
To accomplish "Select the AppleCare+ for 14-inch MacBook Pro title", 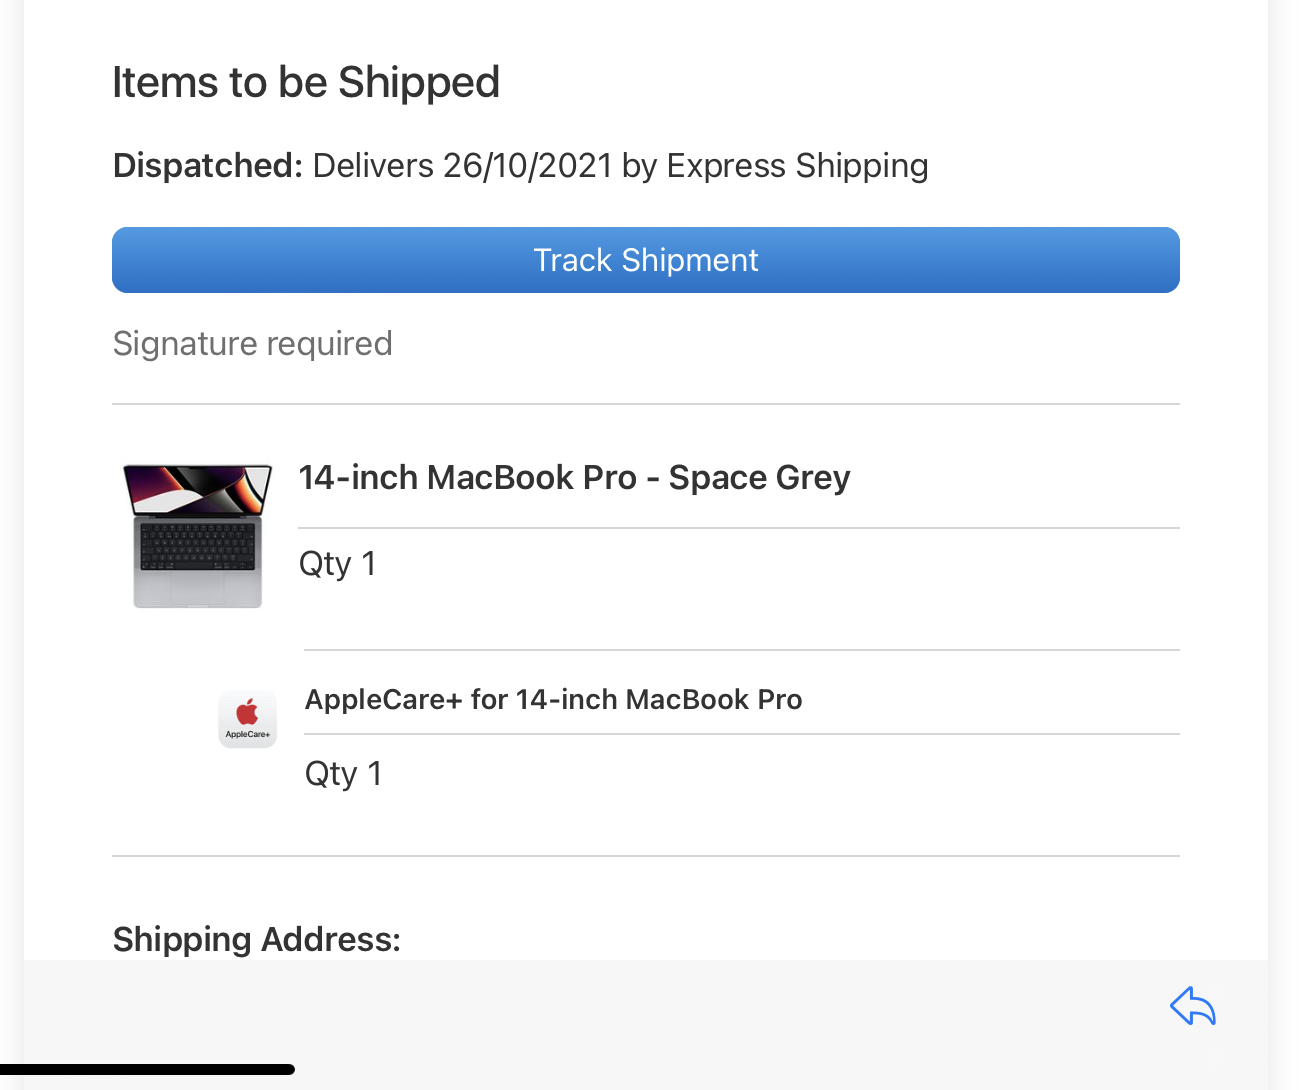I will 553,699.
